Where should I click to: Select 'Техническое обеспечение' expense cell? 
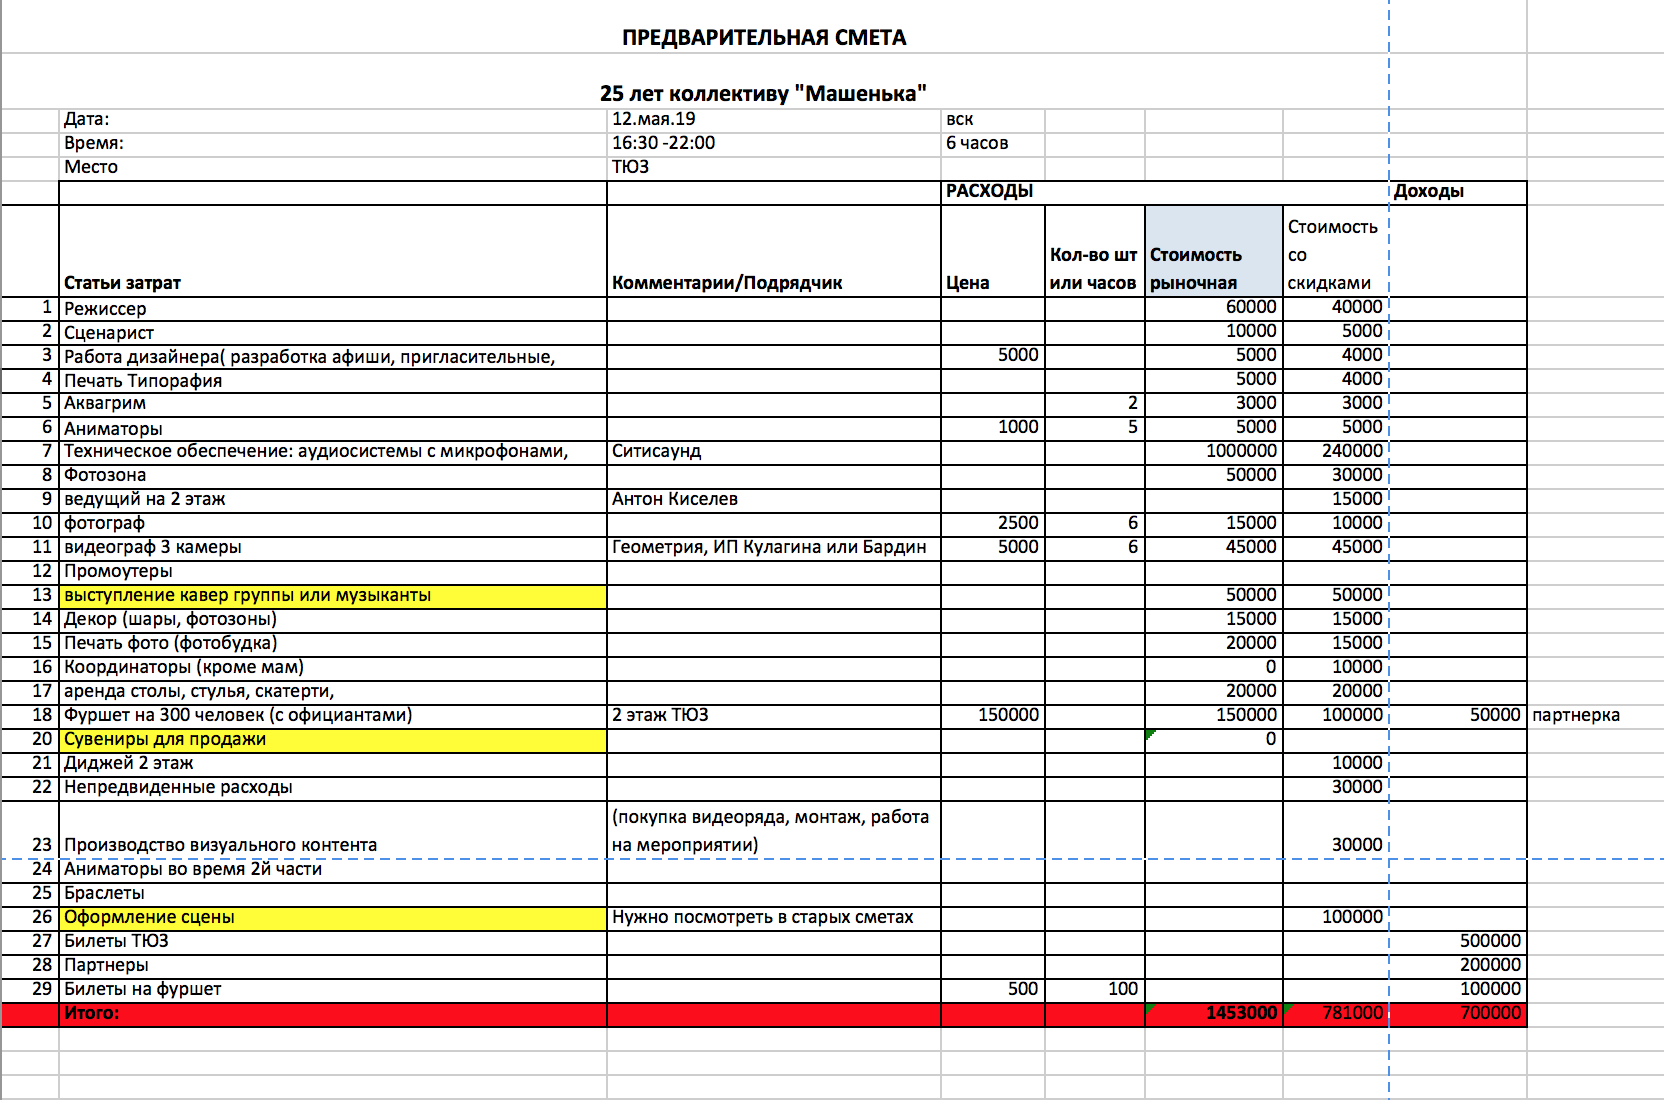pyautogui.click(x=333, y=452)
